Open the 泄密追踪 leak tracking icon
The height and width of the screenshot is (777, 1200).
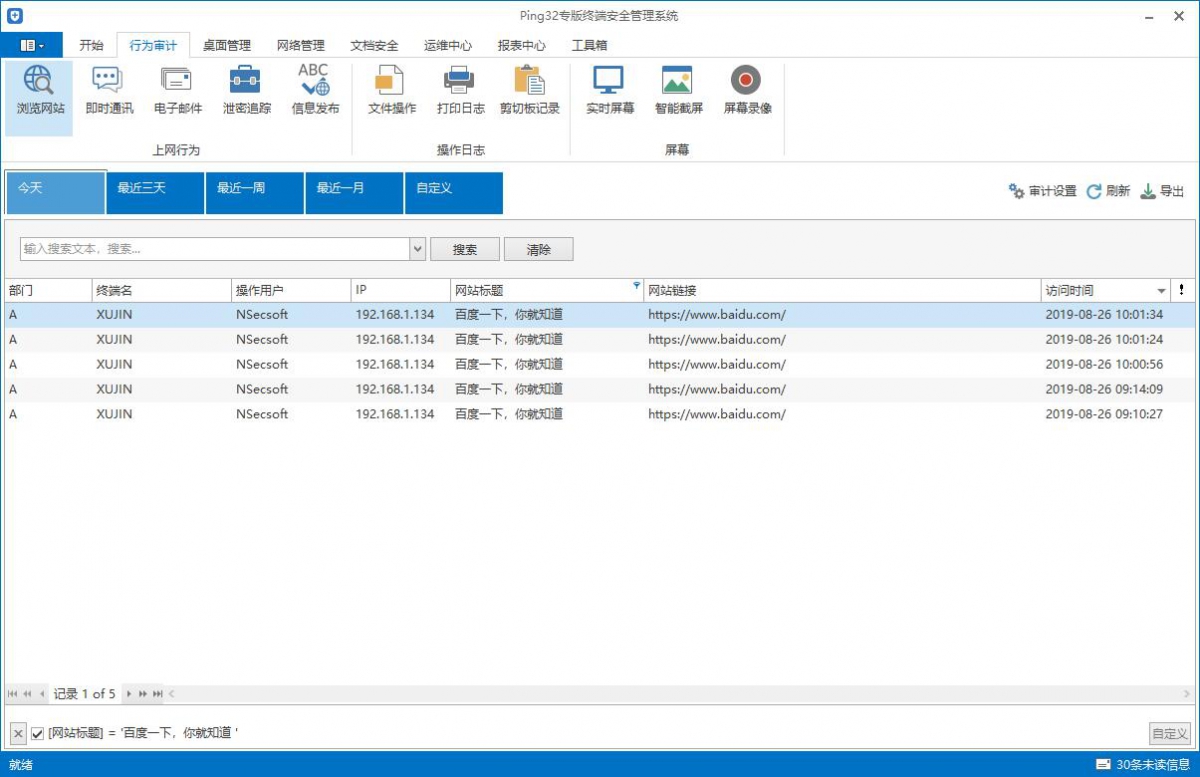[x=246, y=92]
